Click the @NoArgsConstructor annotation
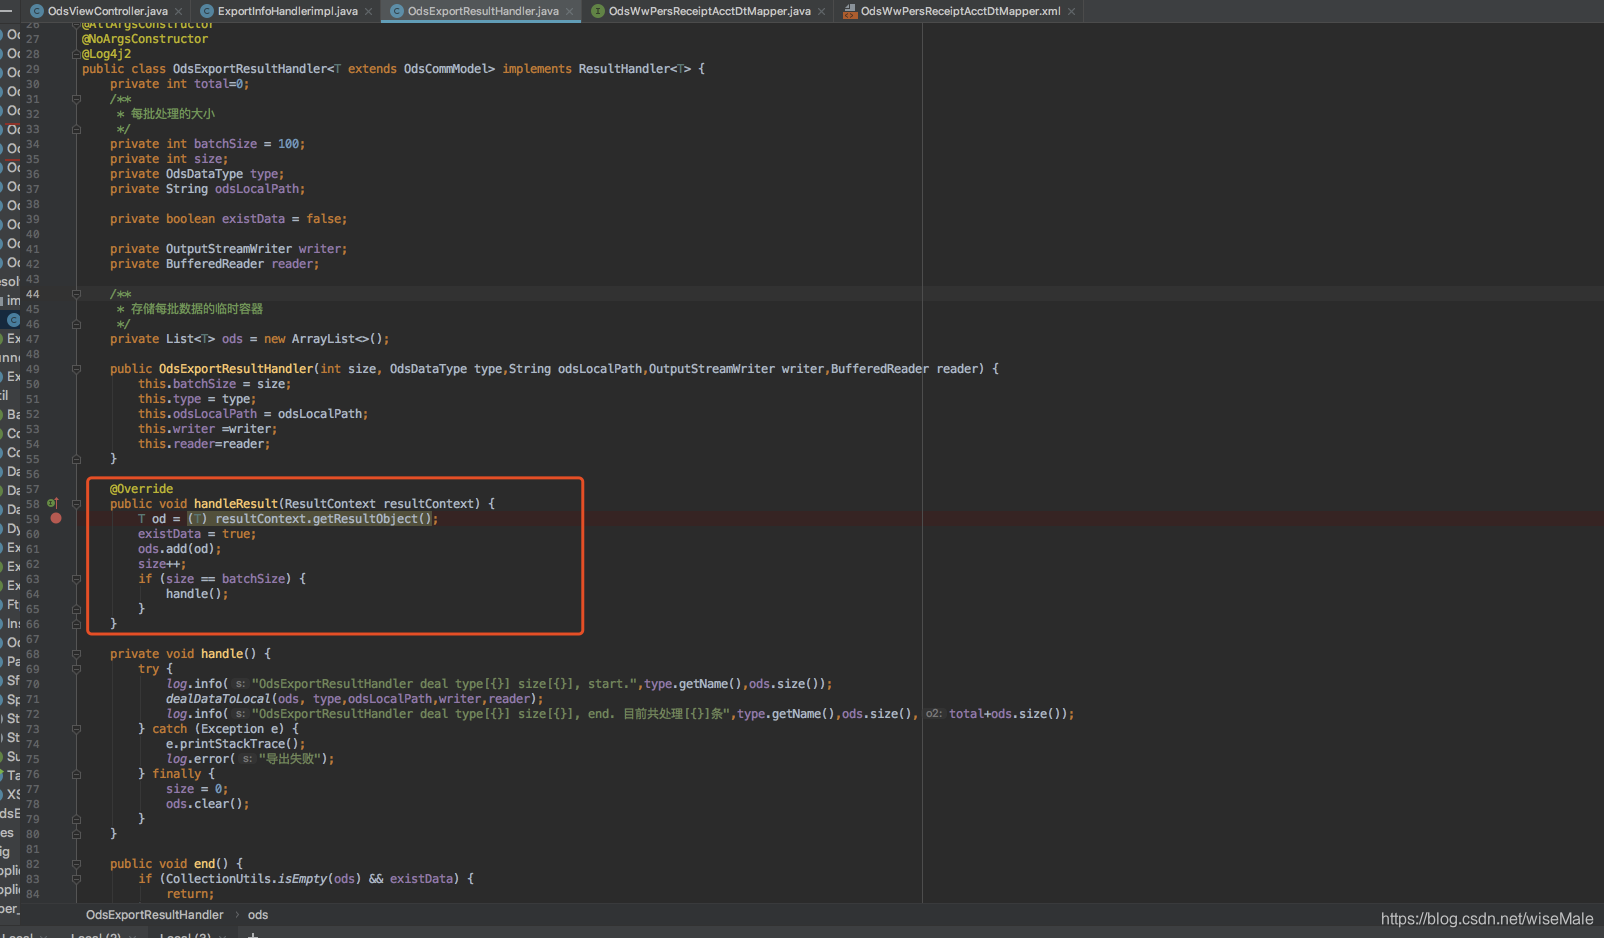 pos(145,39)
